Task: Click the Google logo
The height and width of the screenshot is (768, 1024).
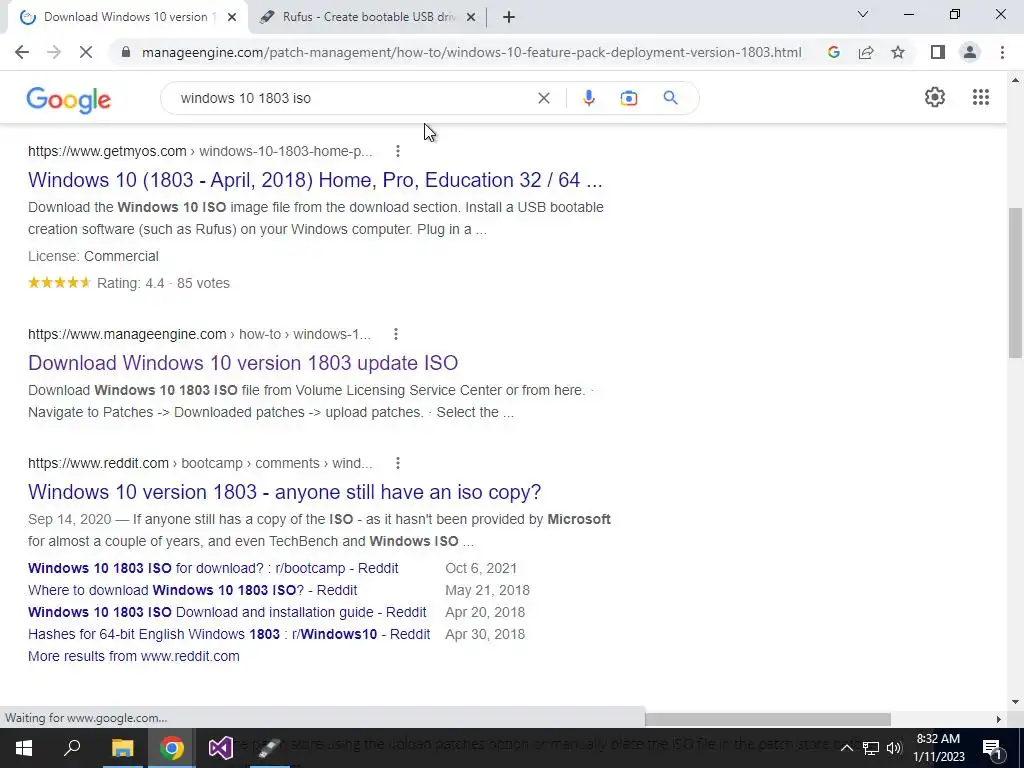Action: (69, 99)
